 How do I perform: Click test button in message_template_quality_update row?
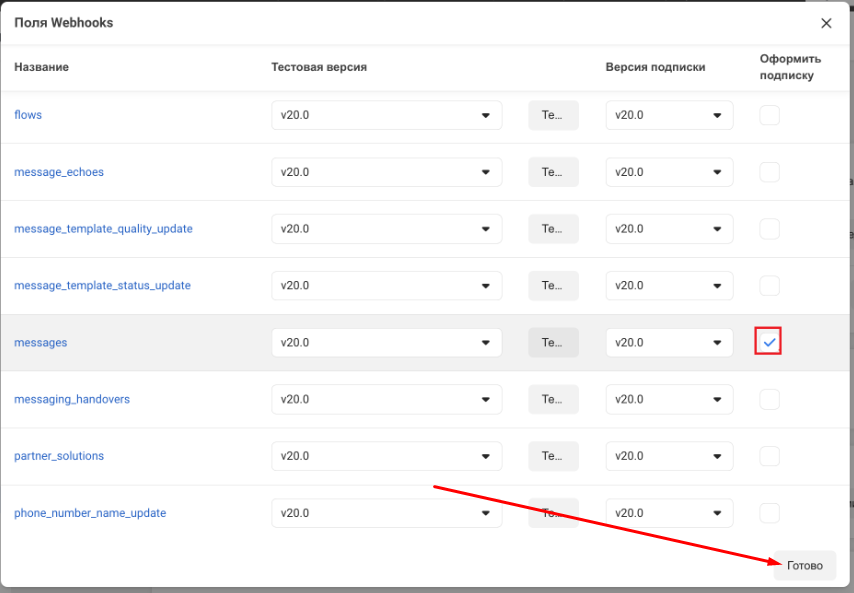553,229
